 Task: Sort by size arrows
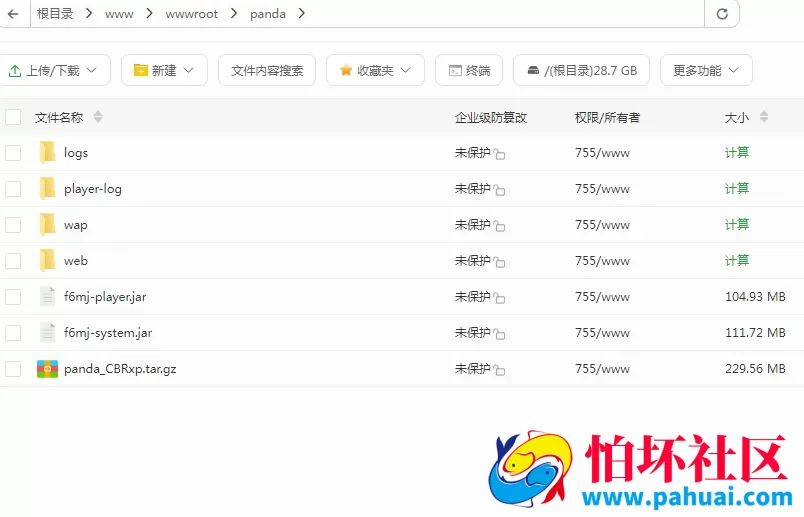click(763, 117)
